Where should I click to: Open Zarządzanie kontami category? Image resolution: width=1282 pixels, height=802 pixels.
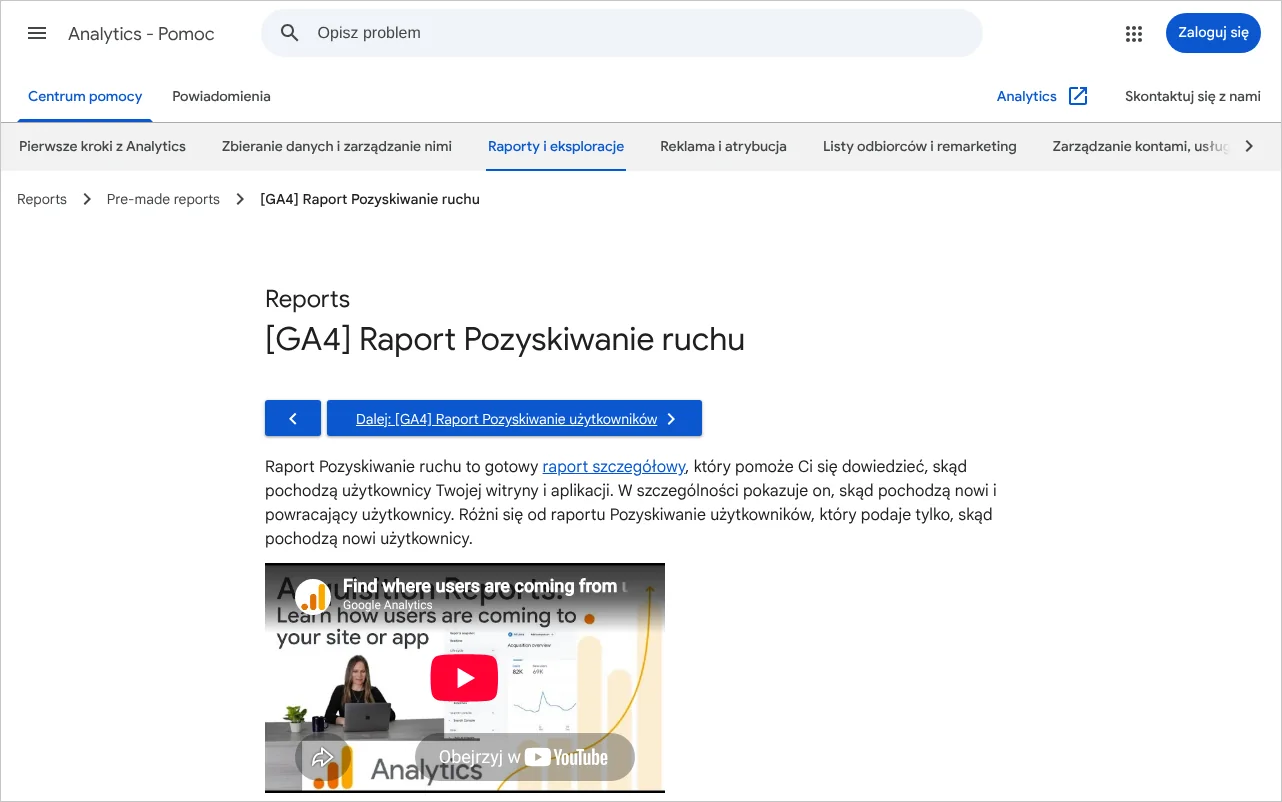[x=1140, y=146]
